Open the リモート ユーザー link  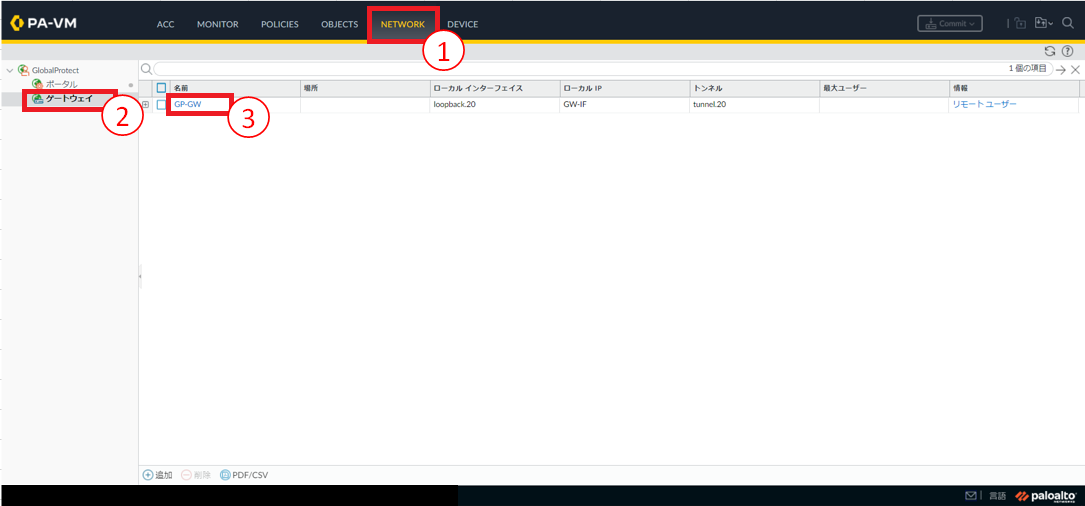985,105
